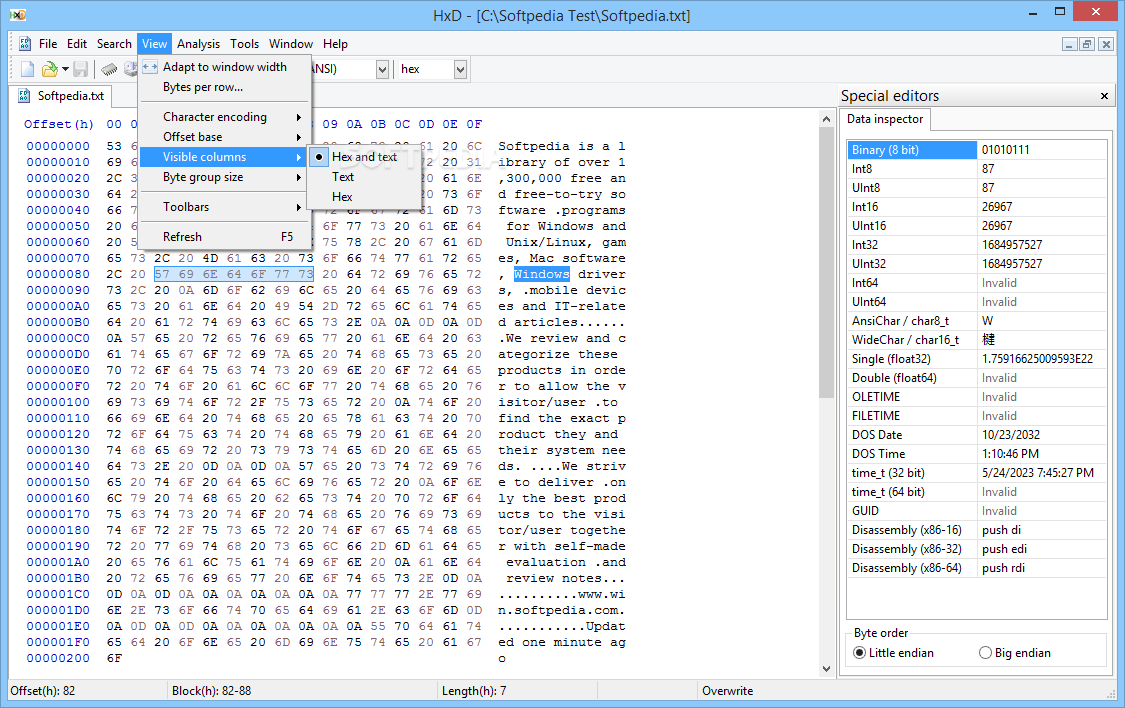The image size is (1125, 708).
Task: Choose Adapt to window width
Action: [225, 67]
